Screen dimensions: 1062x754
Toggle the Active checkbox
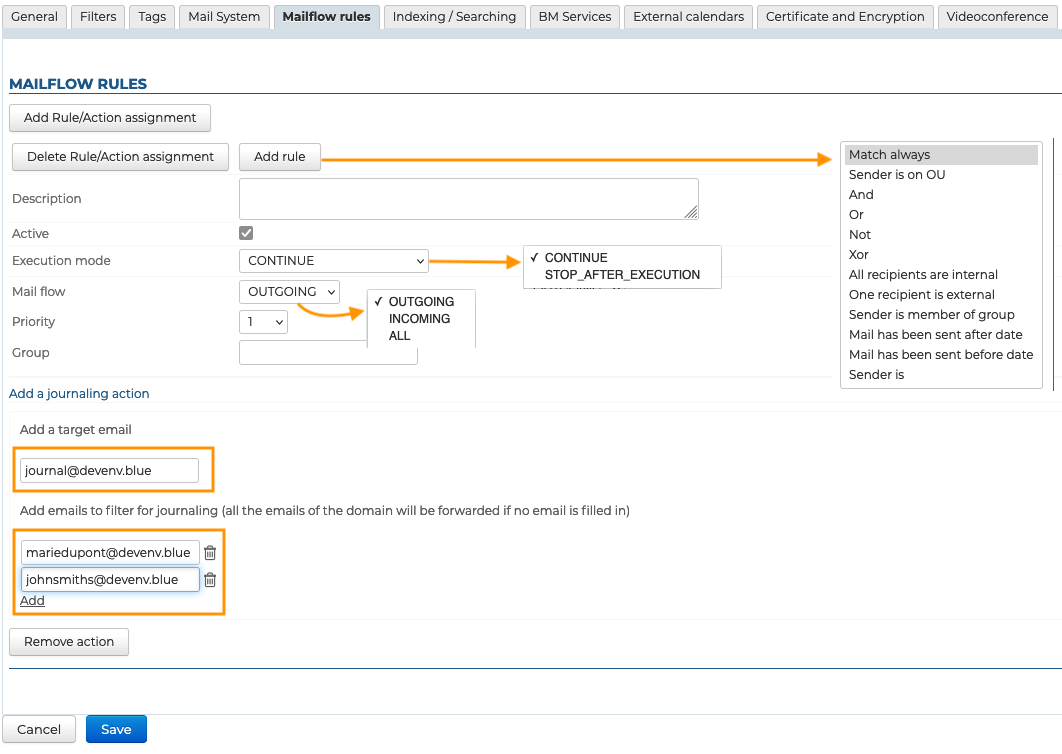[246, 233]
